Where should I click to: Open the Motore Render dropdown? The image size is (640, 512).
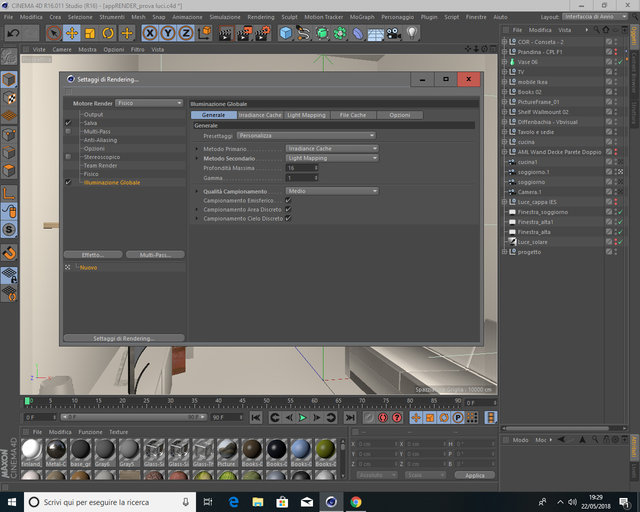tap(149, 103)
